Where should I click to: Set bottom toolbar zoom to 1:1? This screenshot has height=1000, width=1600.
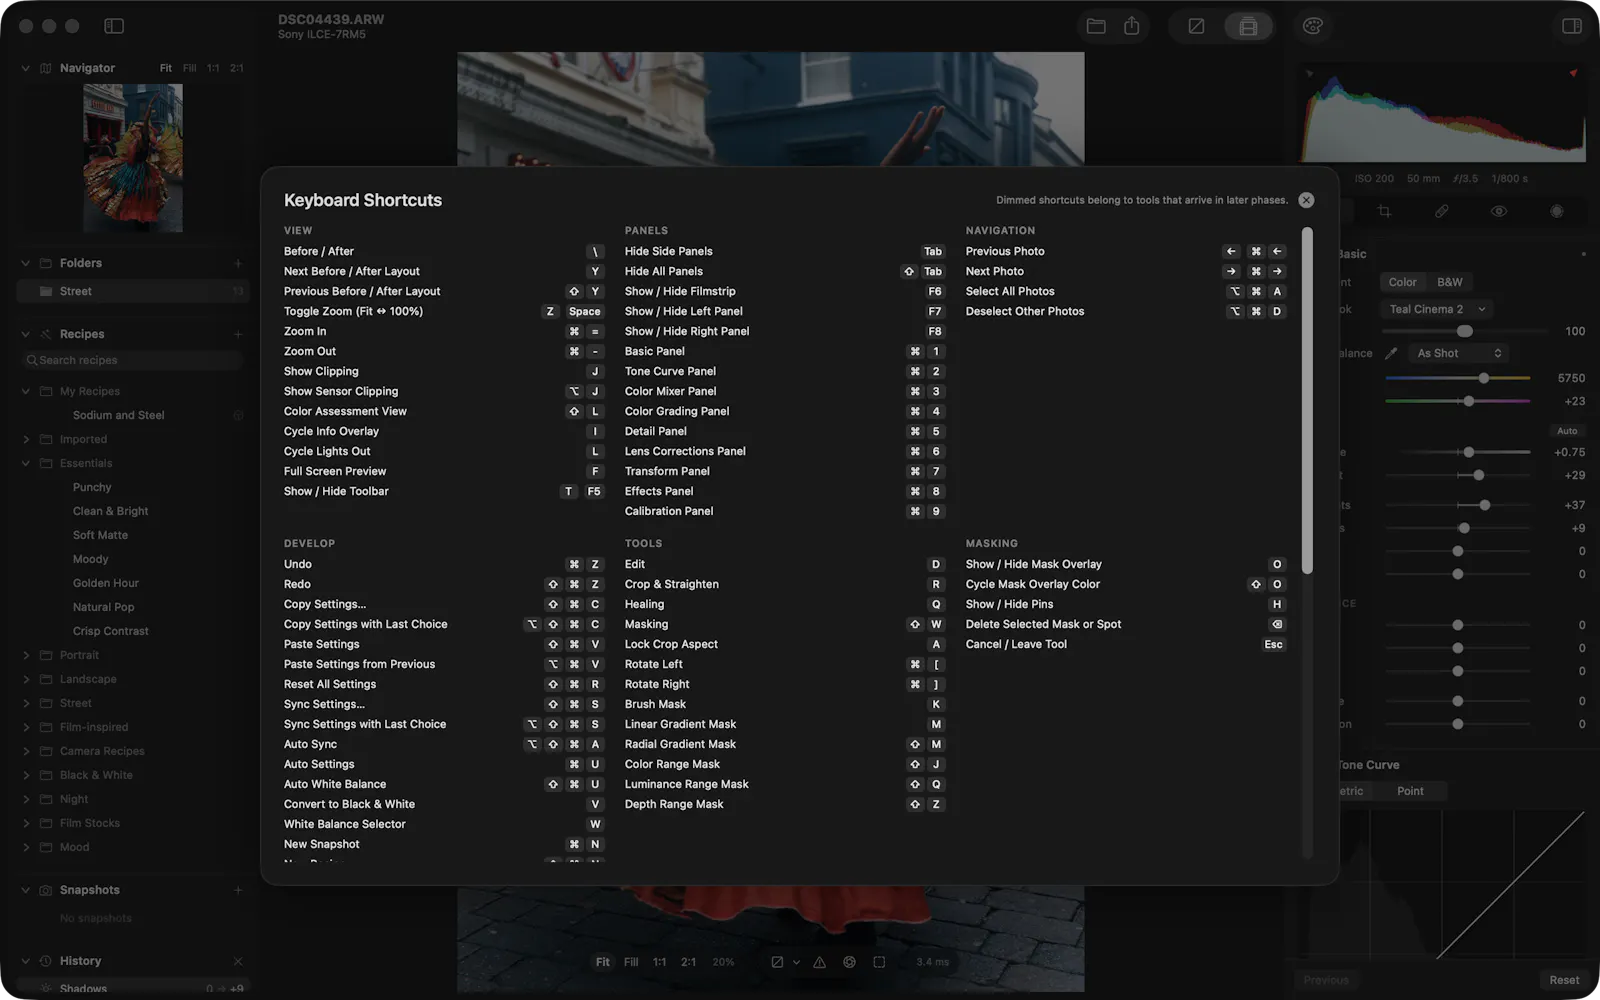click(660, 962)
